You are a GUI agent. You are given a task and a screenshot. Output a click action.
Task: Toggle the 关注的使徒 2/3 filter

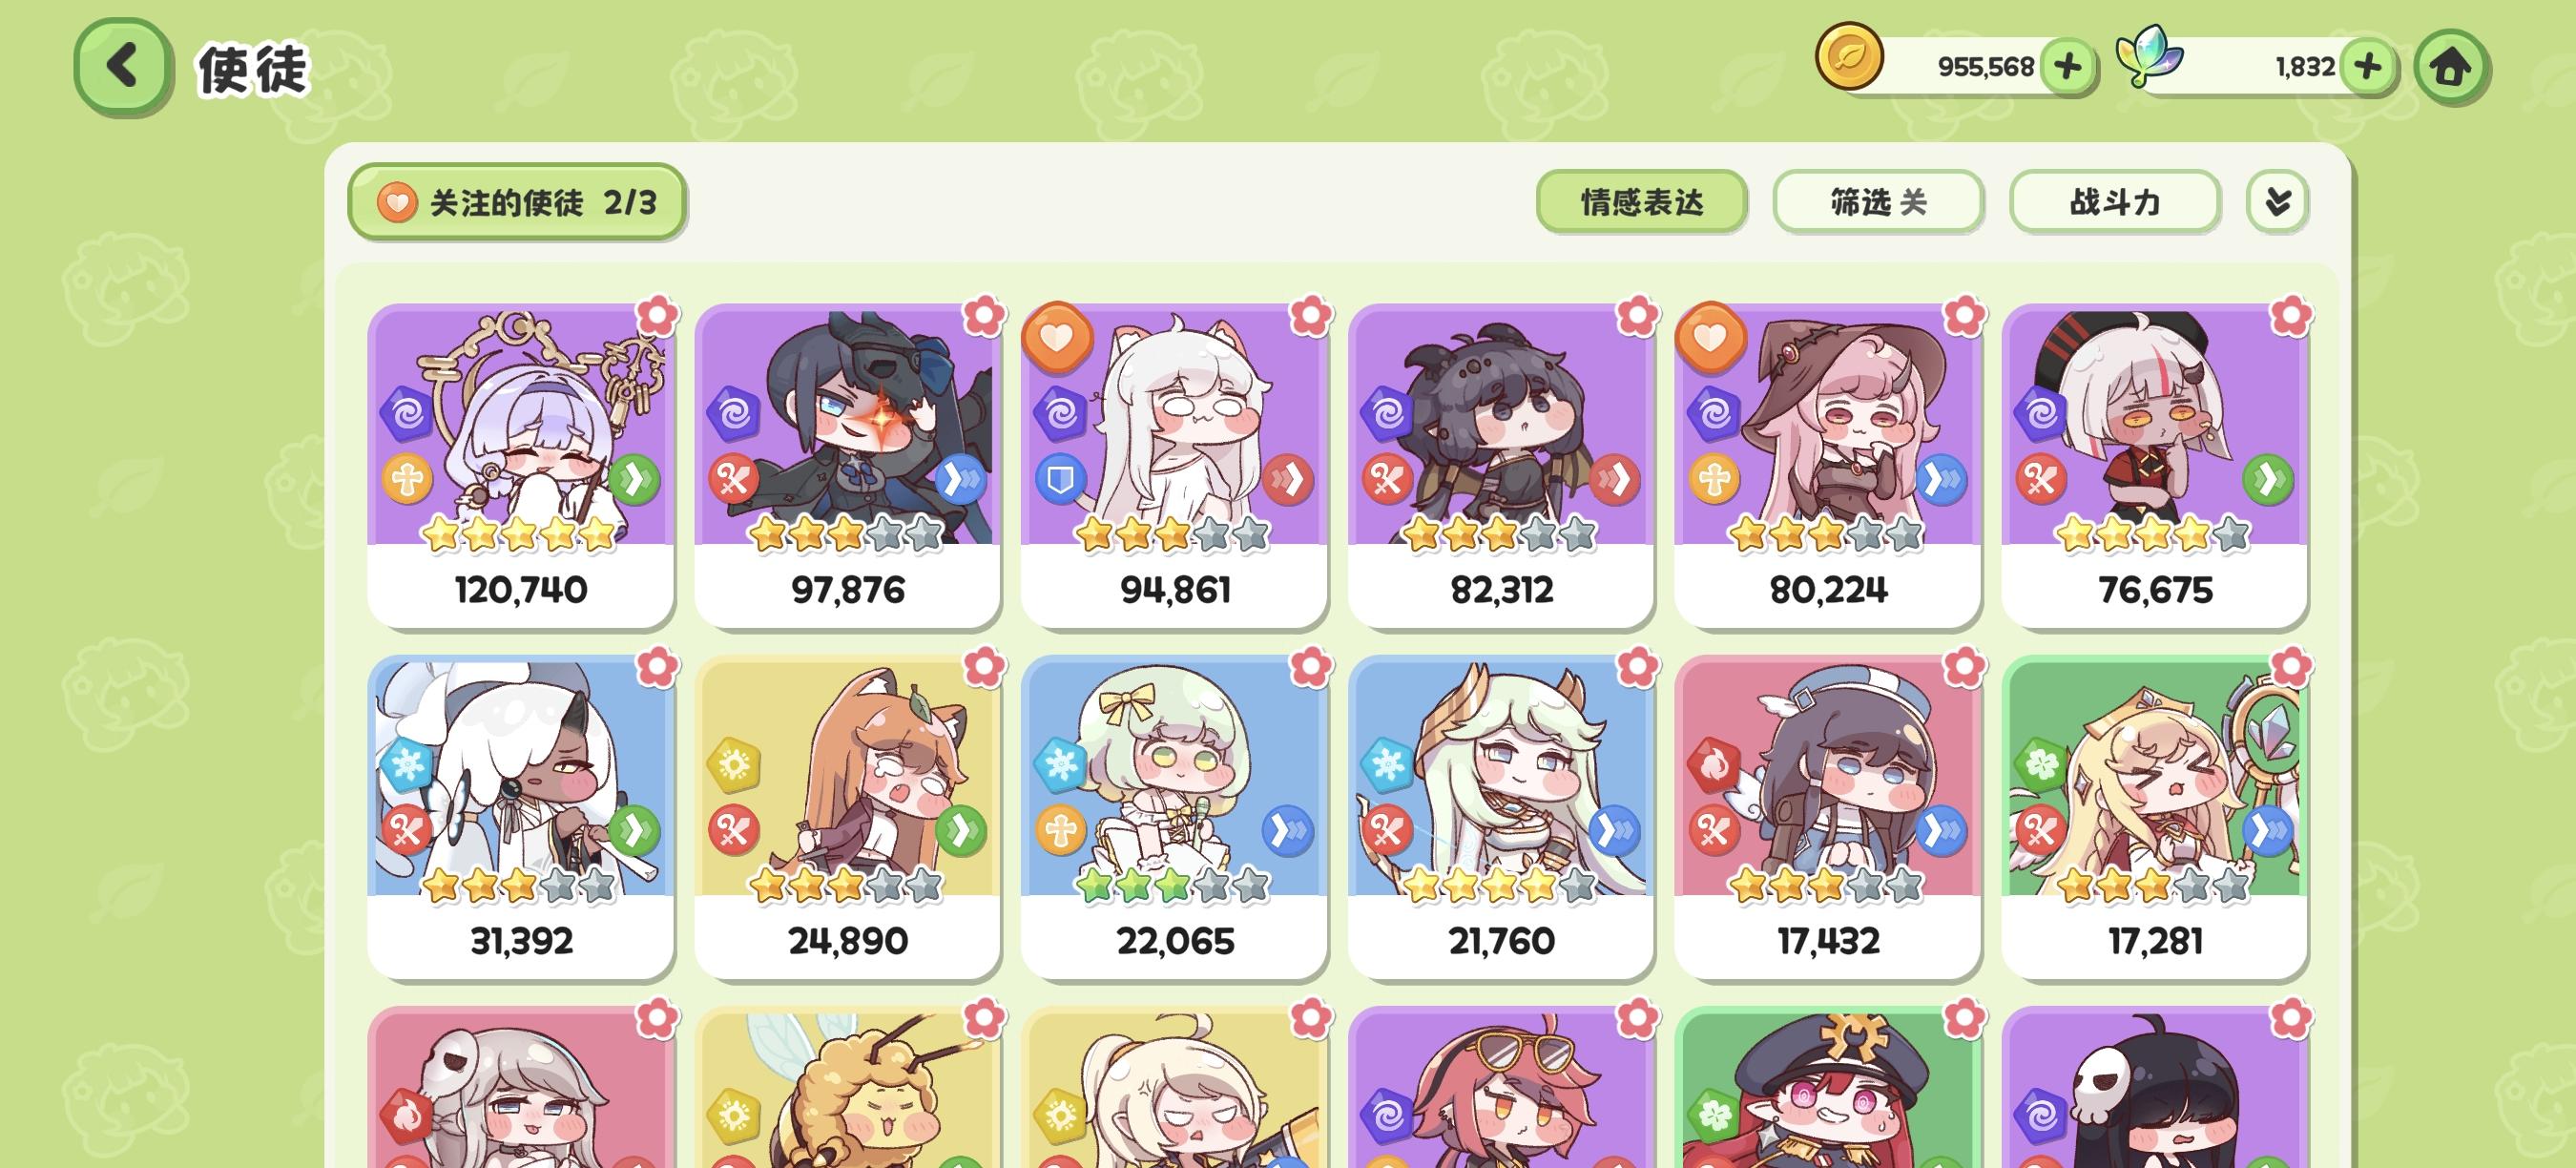[516, 202]
